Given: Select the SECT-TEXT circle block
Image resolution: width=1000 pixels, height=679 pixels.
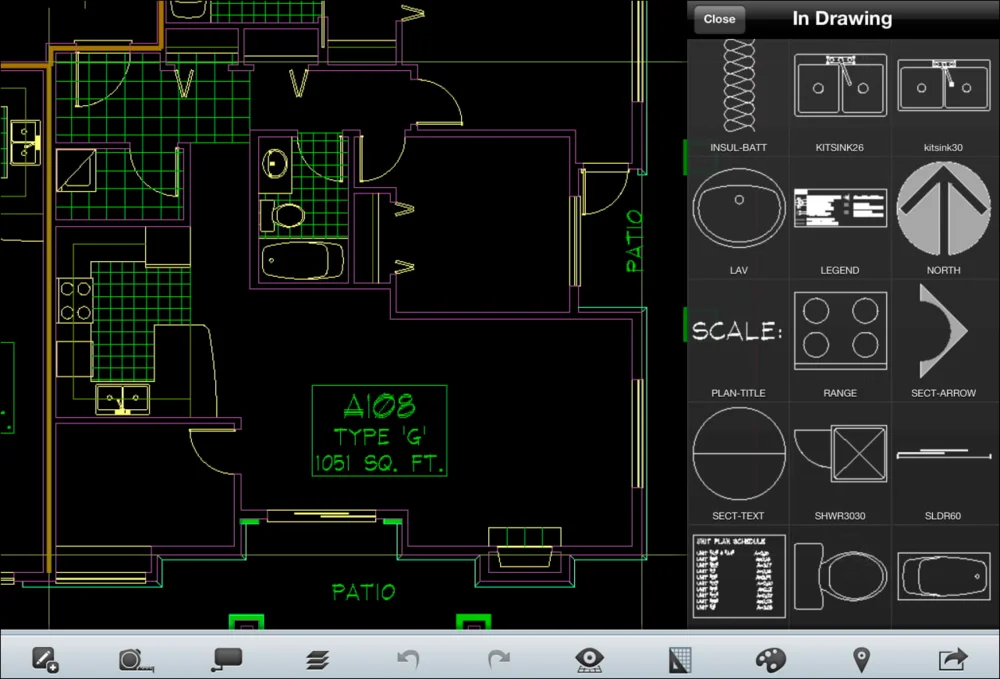Looking at the screenshot, I should click(x=739, y=454).
